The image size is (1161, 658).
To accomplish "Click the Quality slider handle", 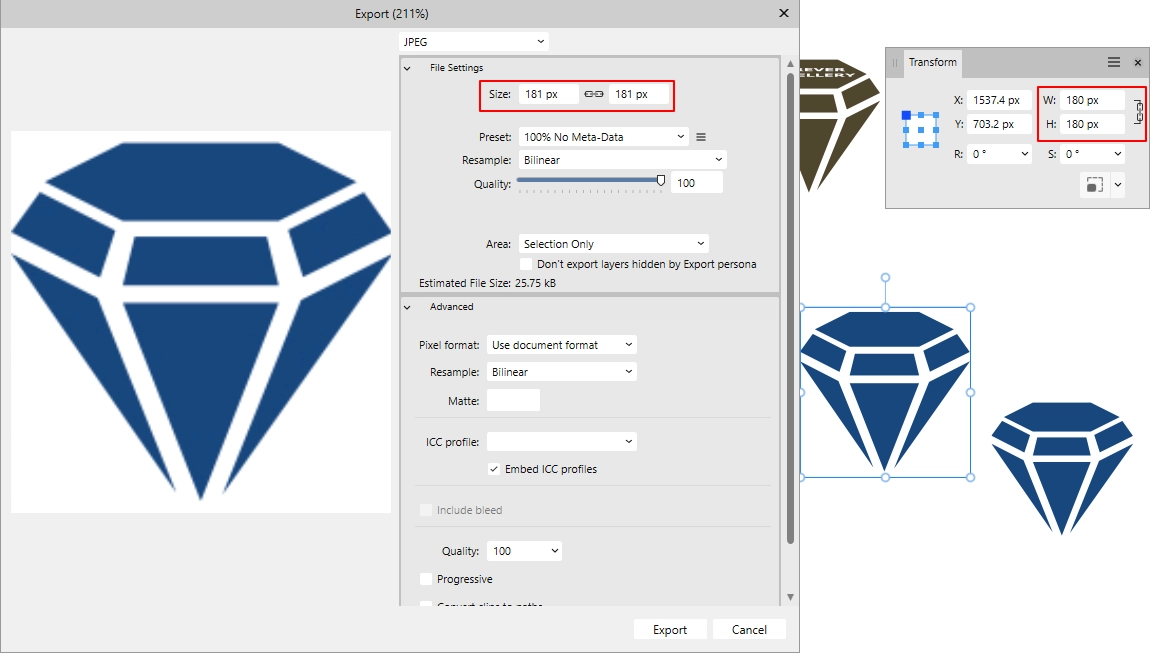I will point(660,180).
